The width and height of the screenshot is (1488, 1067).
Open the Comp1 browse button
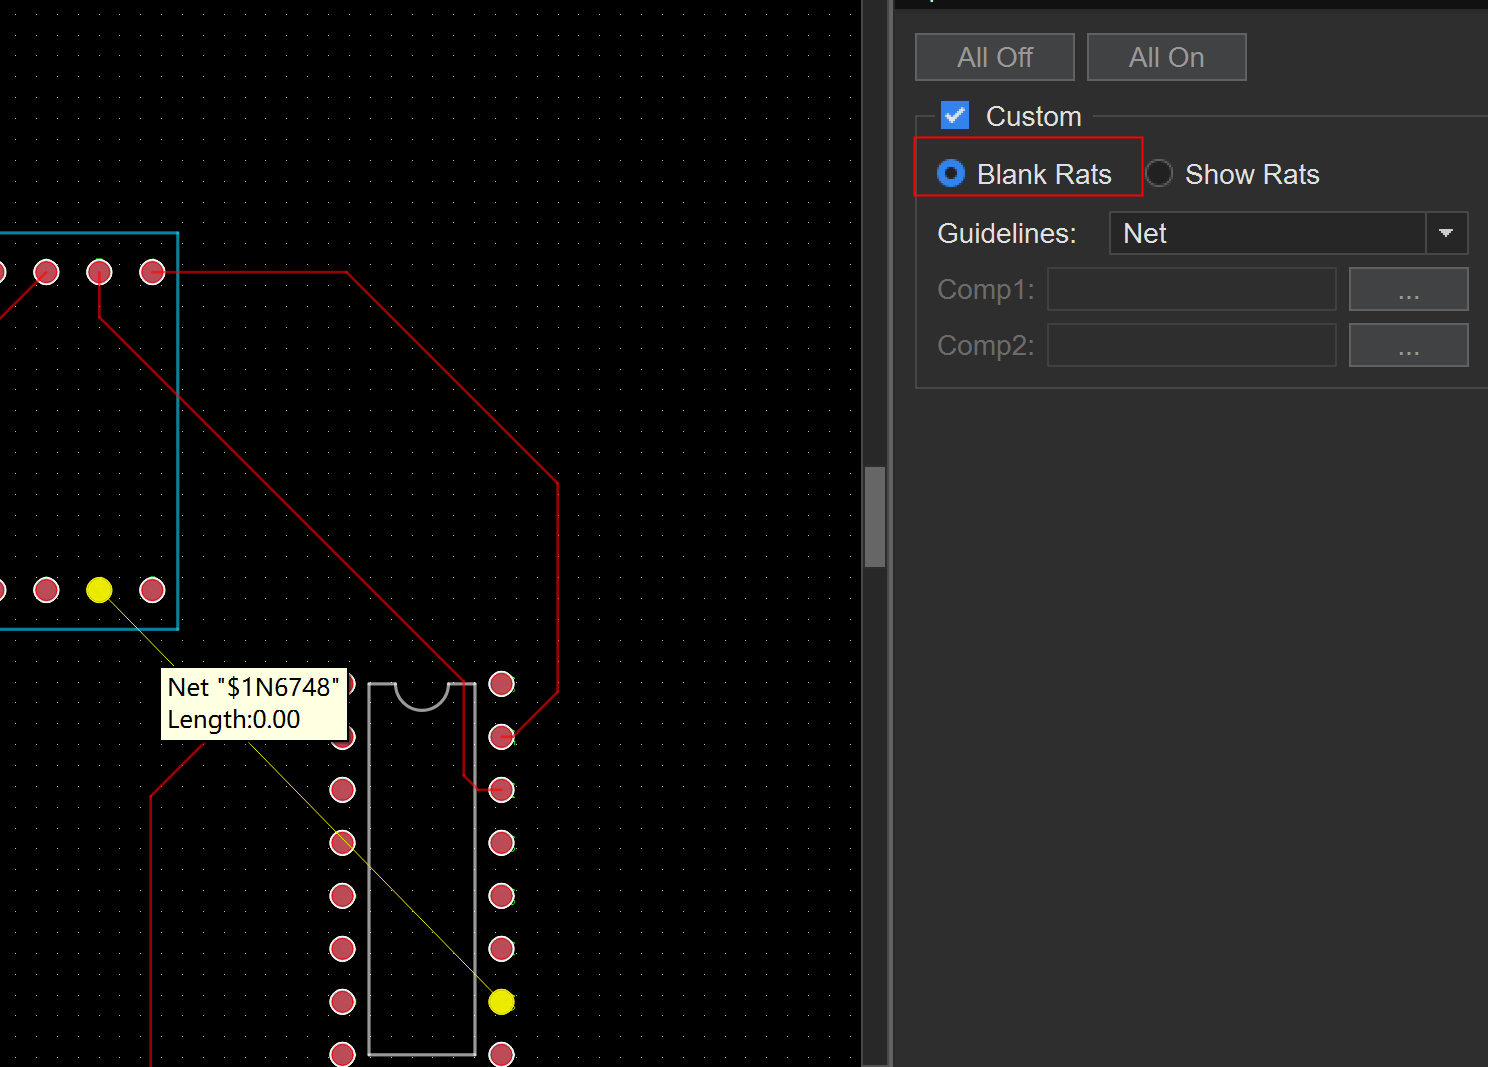[1408, 289]
